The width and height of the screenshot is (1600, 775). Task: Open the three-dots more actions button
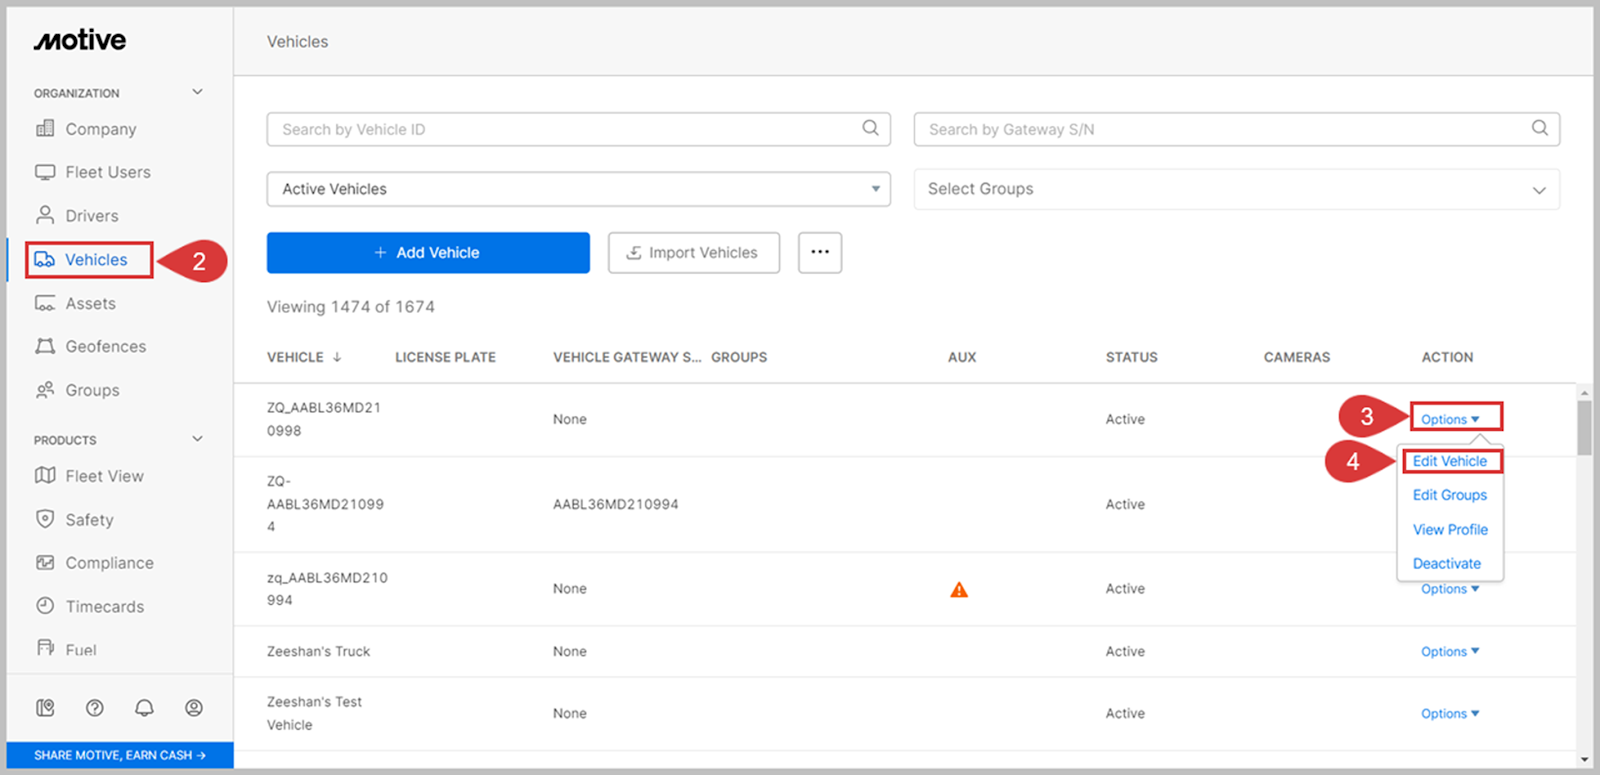tap(820, 252)
